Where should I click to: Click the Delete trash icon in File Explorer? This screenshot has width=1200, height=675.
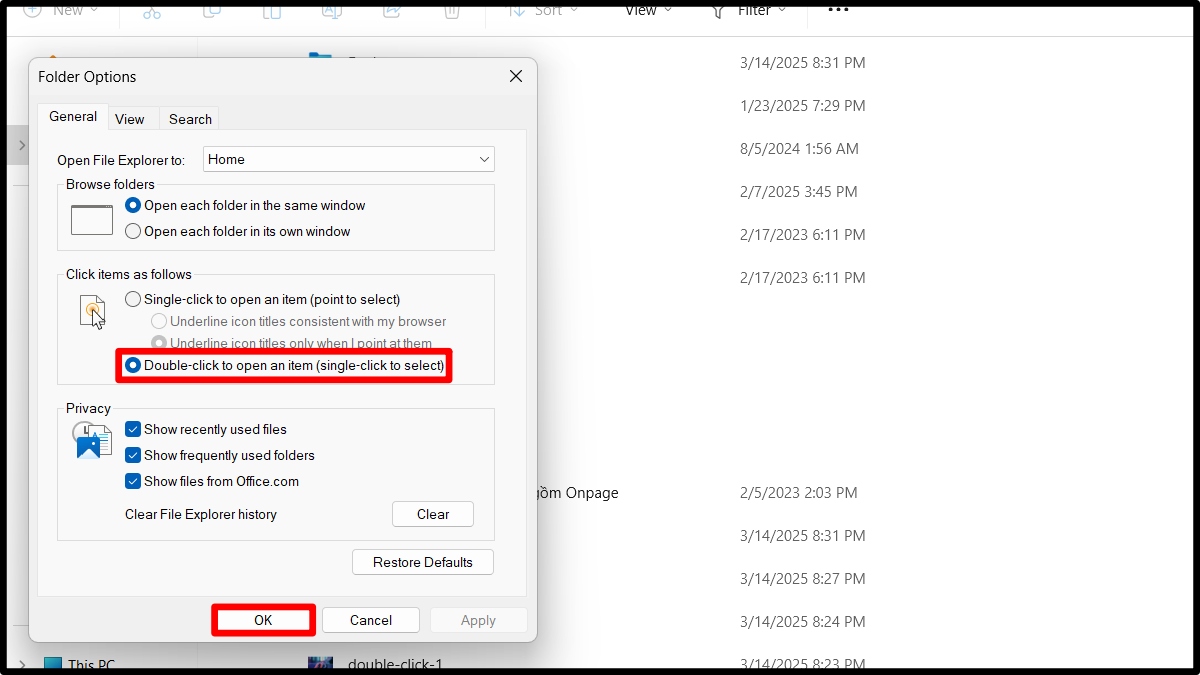click(451, 10)
